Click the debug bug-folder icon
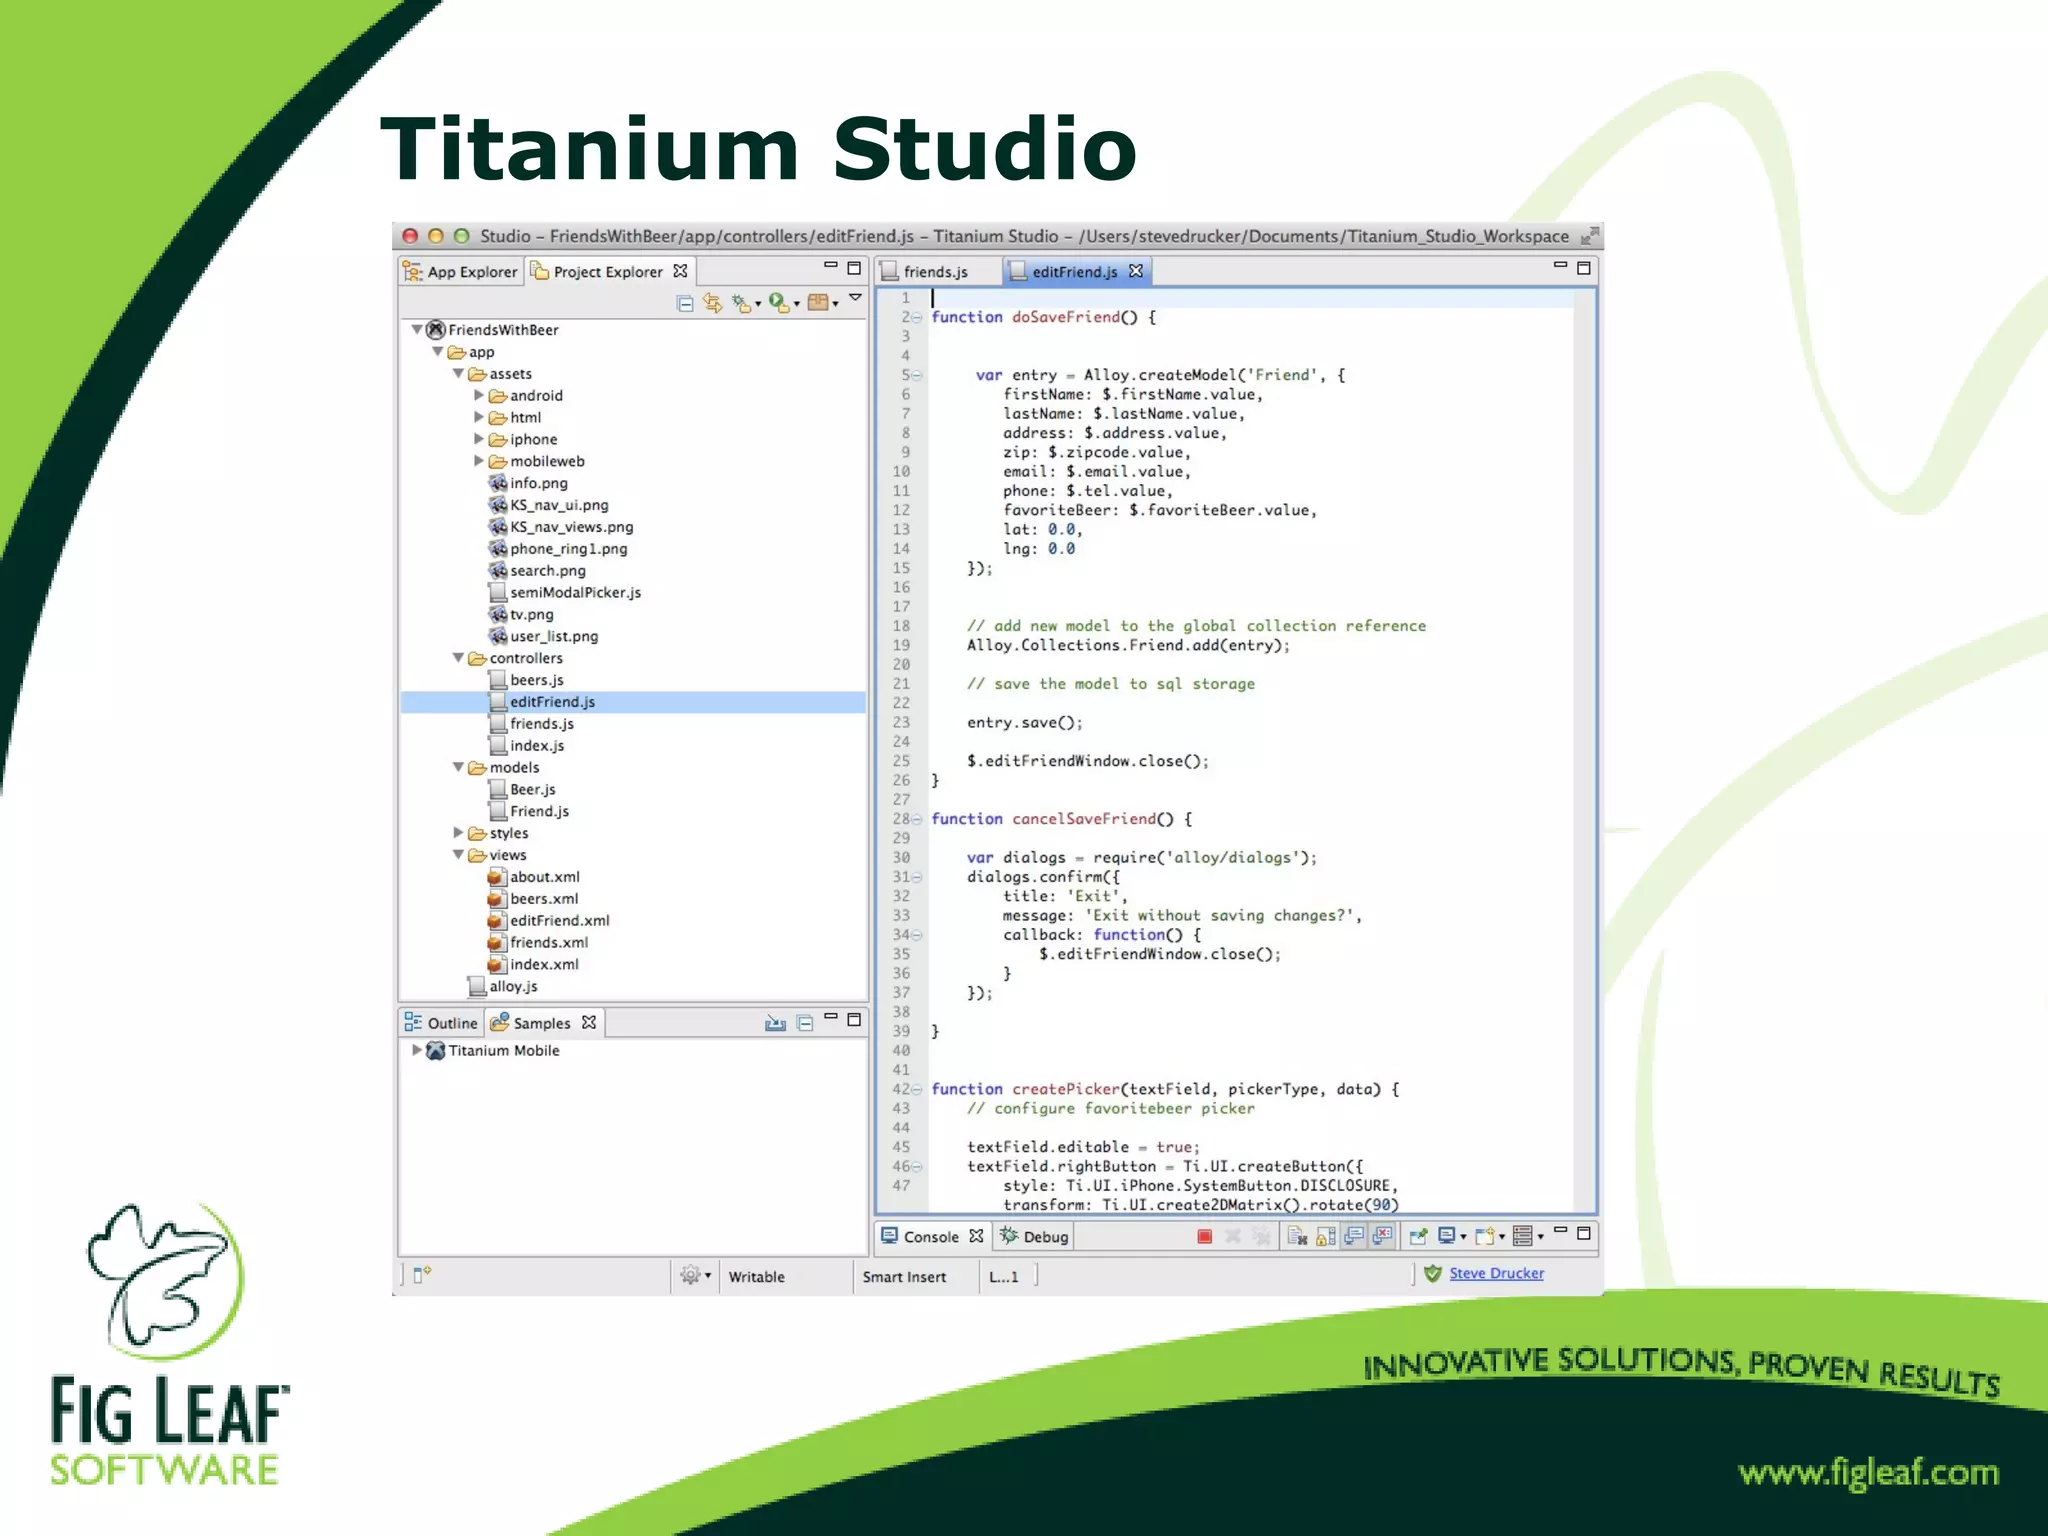Screen dimensions: 2048x1536 click(x=741, y=303)
